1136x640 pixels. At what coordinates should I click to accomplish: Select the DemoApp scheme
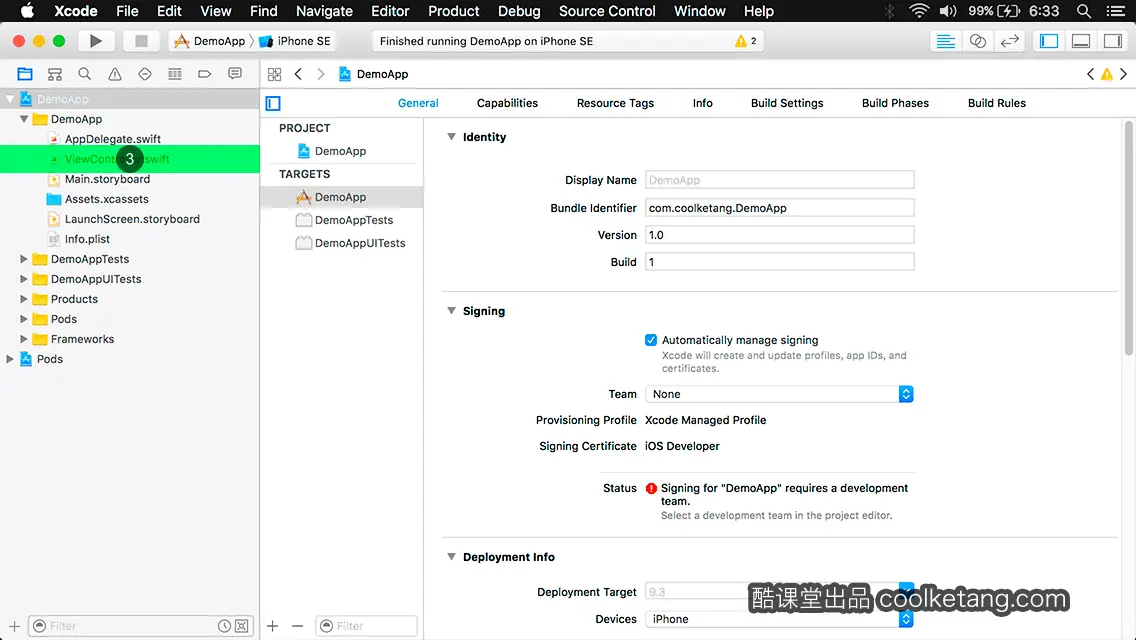209,41
